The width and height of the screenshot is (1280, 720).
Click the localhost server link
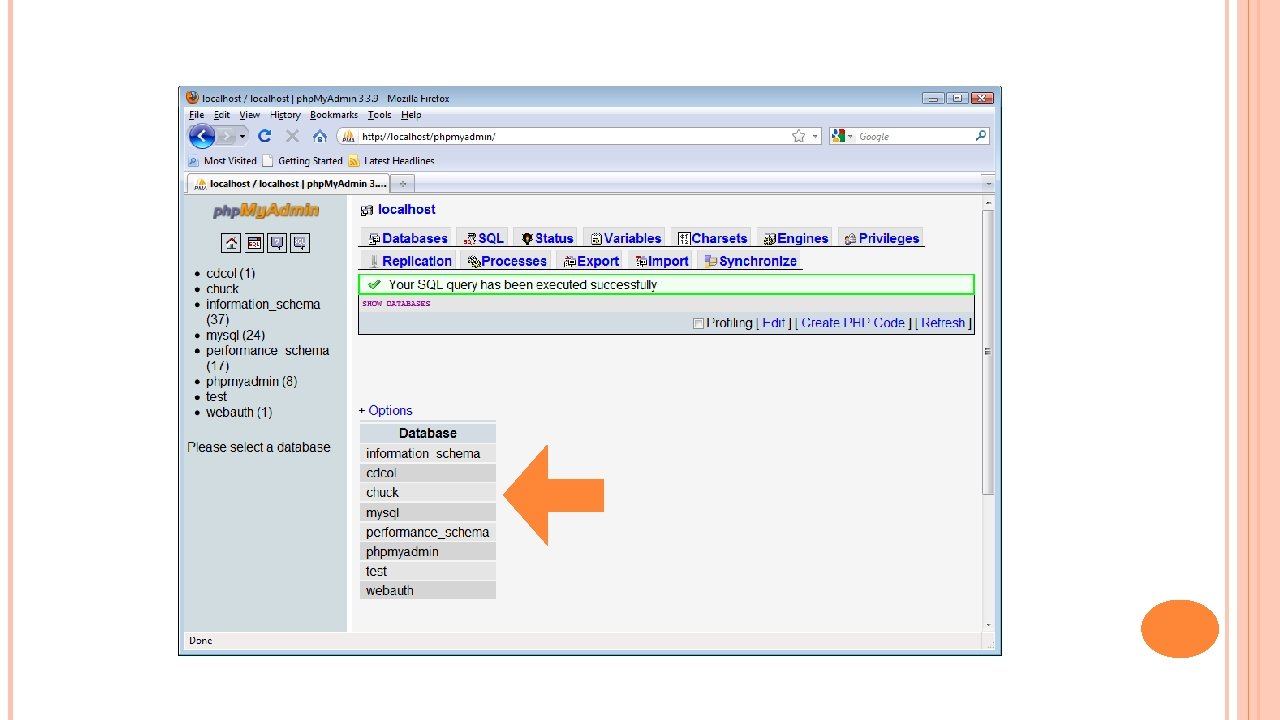click(x=406, y=210)
